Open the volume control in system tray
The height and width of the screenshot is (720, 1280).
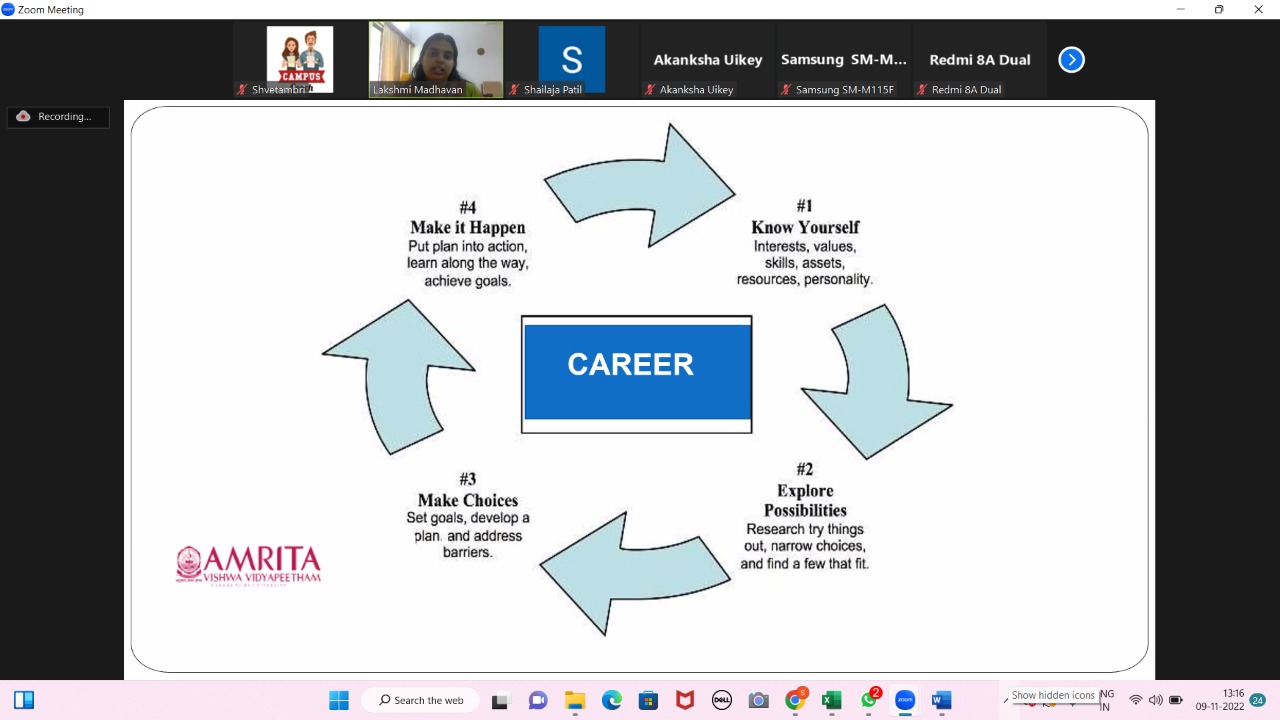pyautogui.click(x=1155, y=700)
